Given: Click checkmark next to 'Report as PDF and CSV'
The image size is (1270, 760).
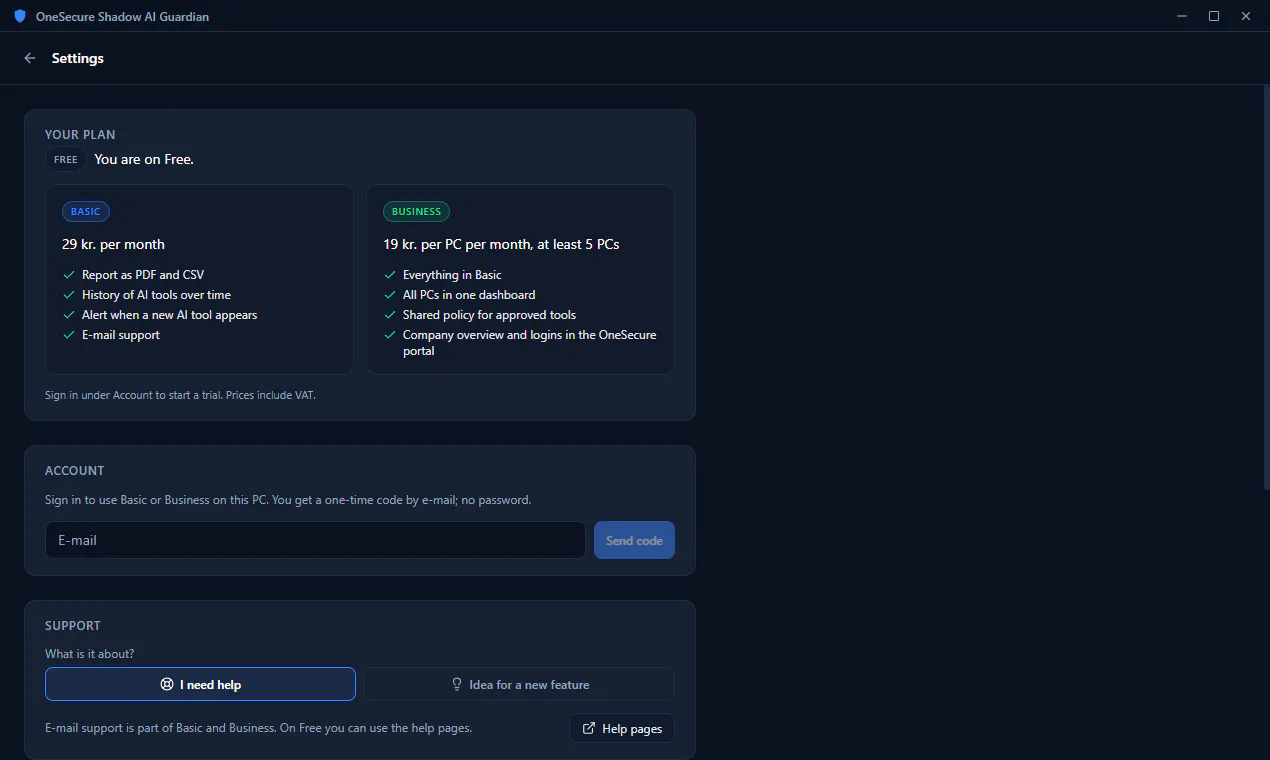Looking at the screenshot, I should [69, 275].
